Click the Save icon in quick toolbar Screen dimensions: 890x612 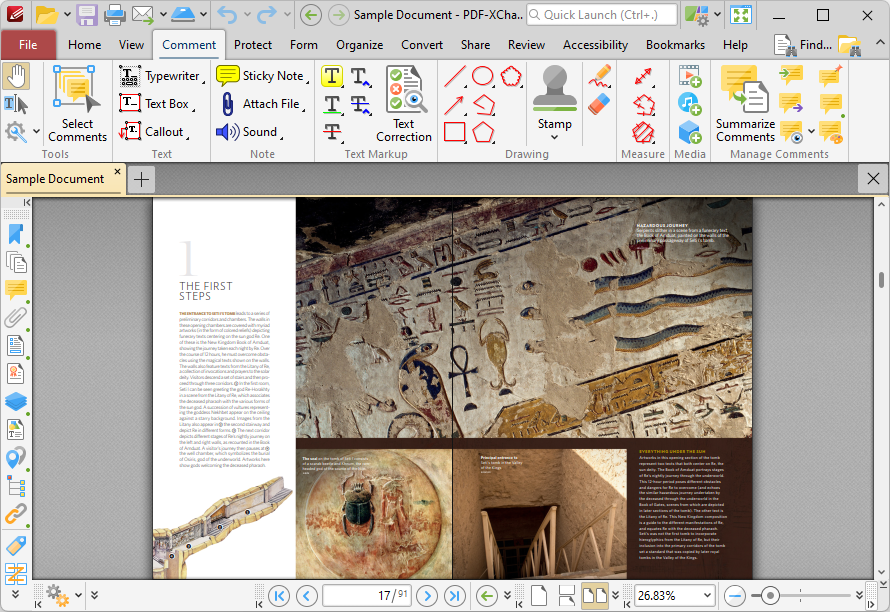tap(87, 15)
